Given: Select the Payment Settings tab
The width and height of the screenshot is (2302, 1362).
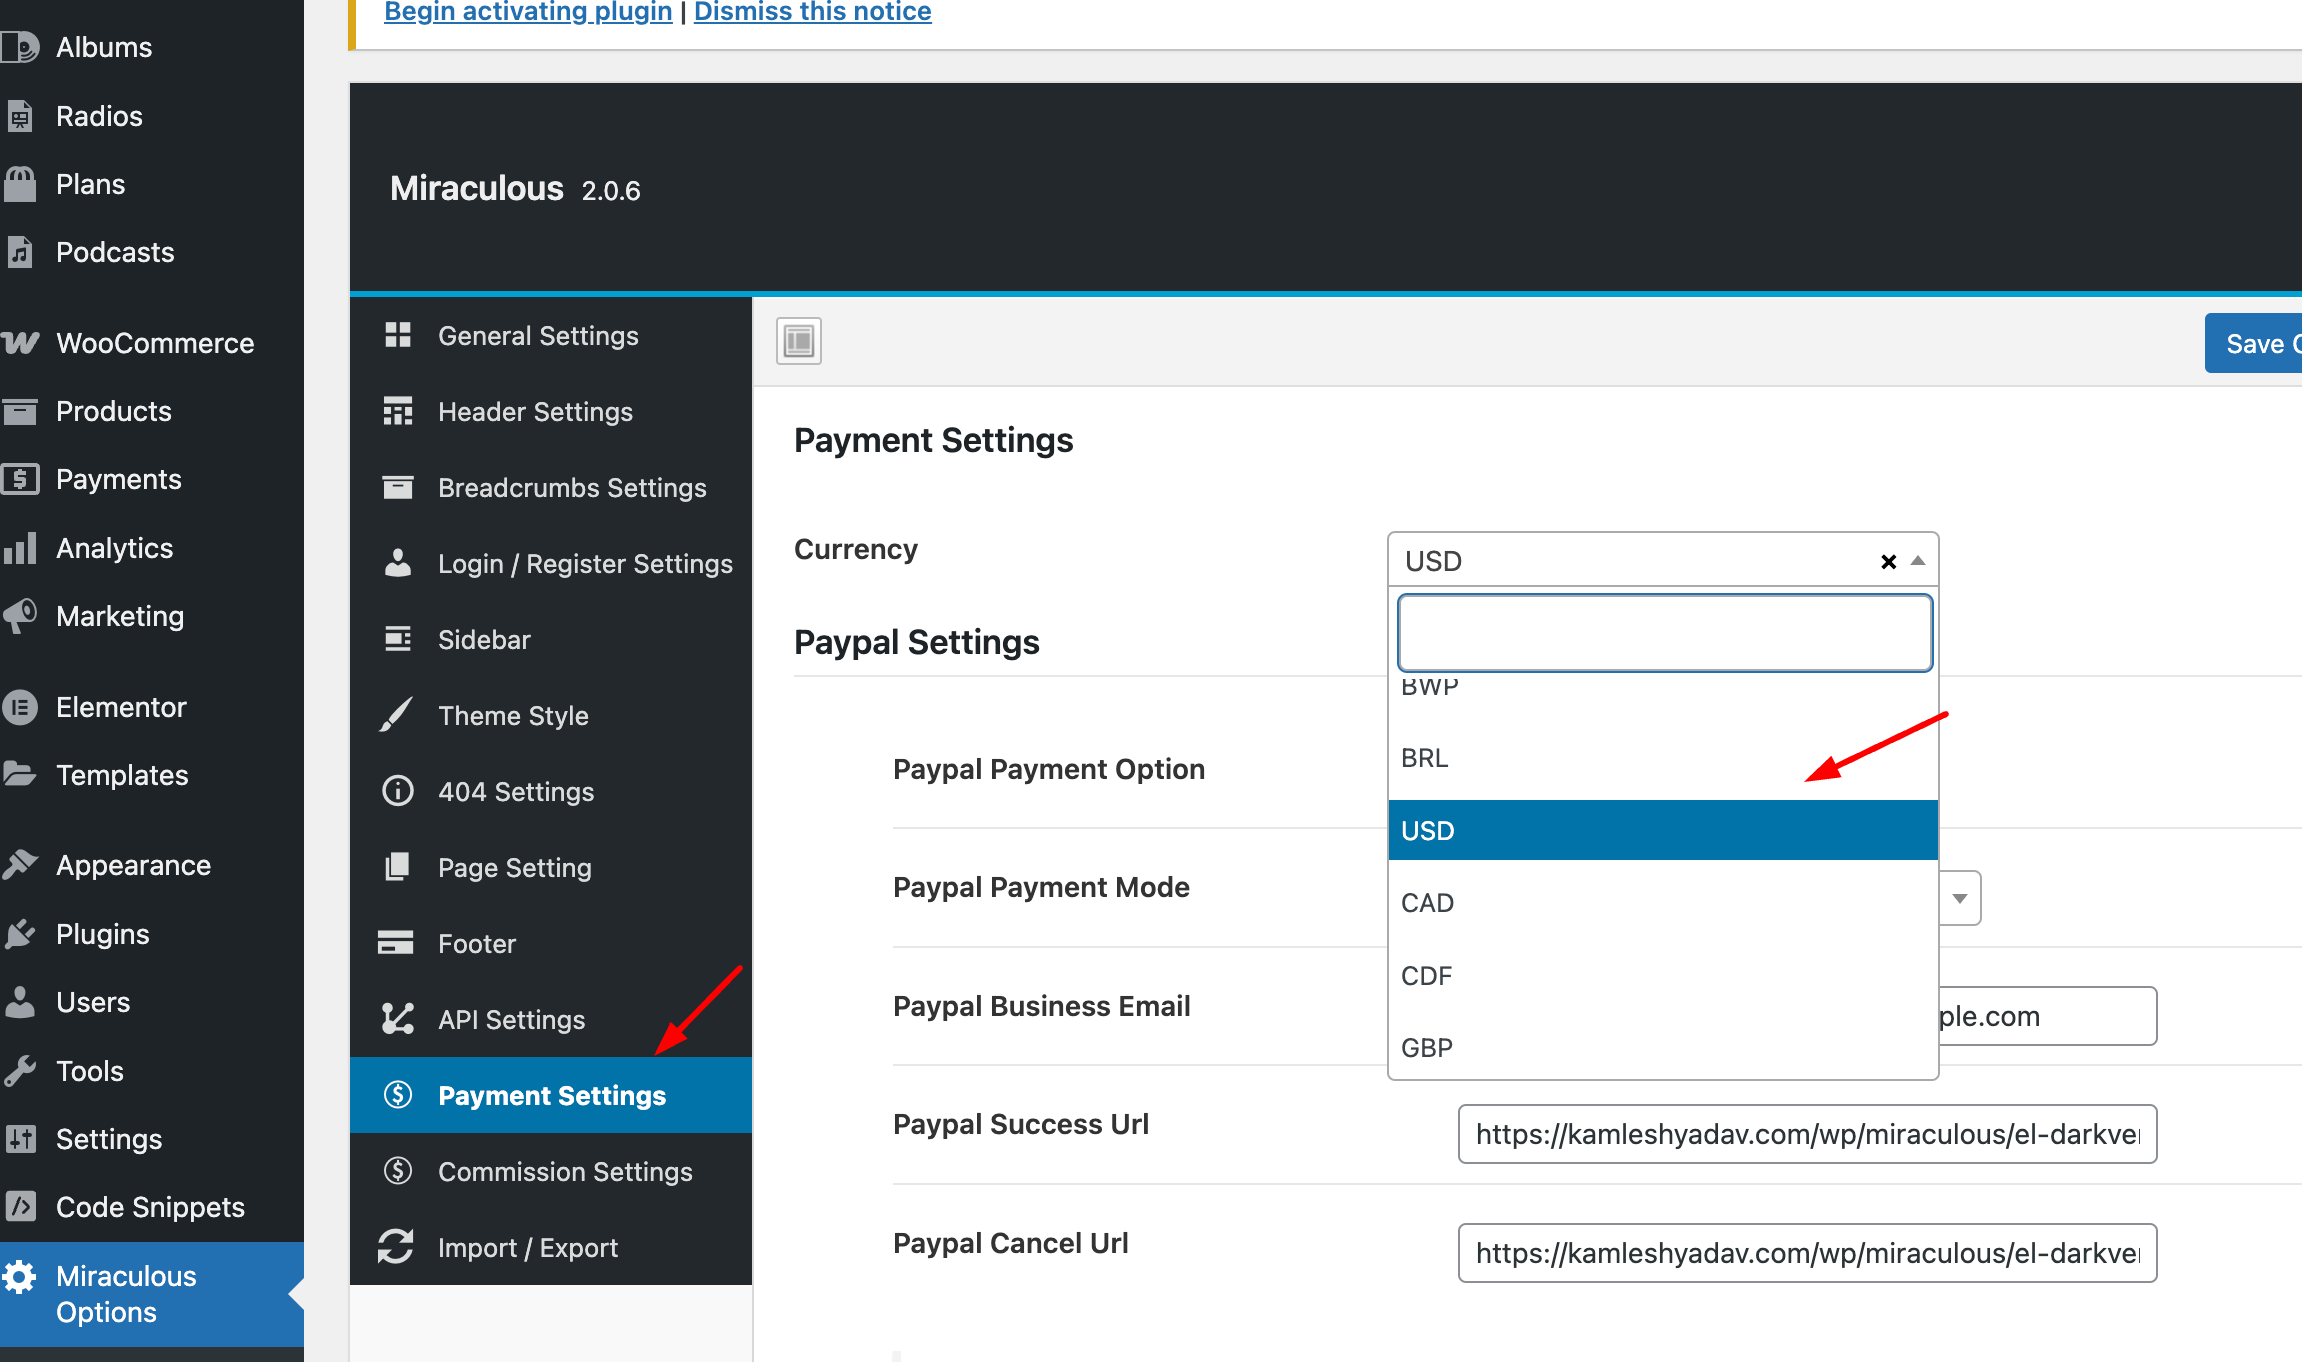Looking at the screenshot, I should point(551,1096).
